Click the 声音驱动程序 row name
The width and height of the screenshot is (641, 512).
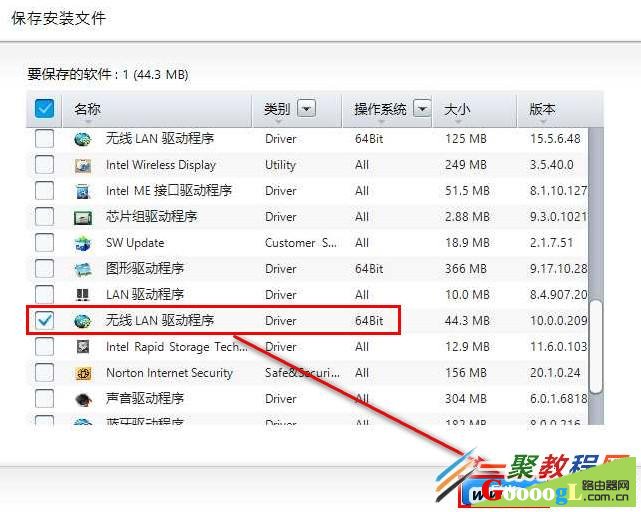coord(145,398)
